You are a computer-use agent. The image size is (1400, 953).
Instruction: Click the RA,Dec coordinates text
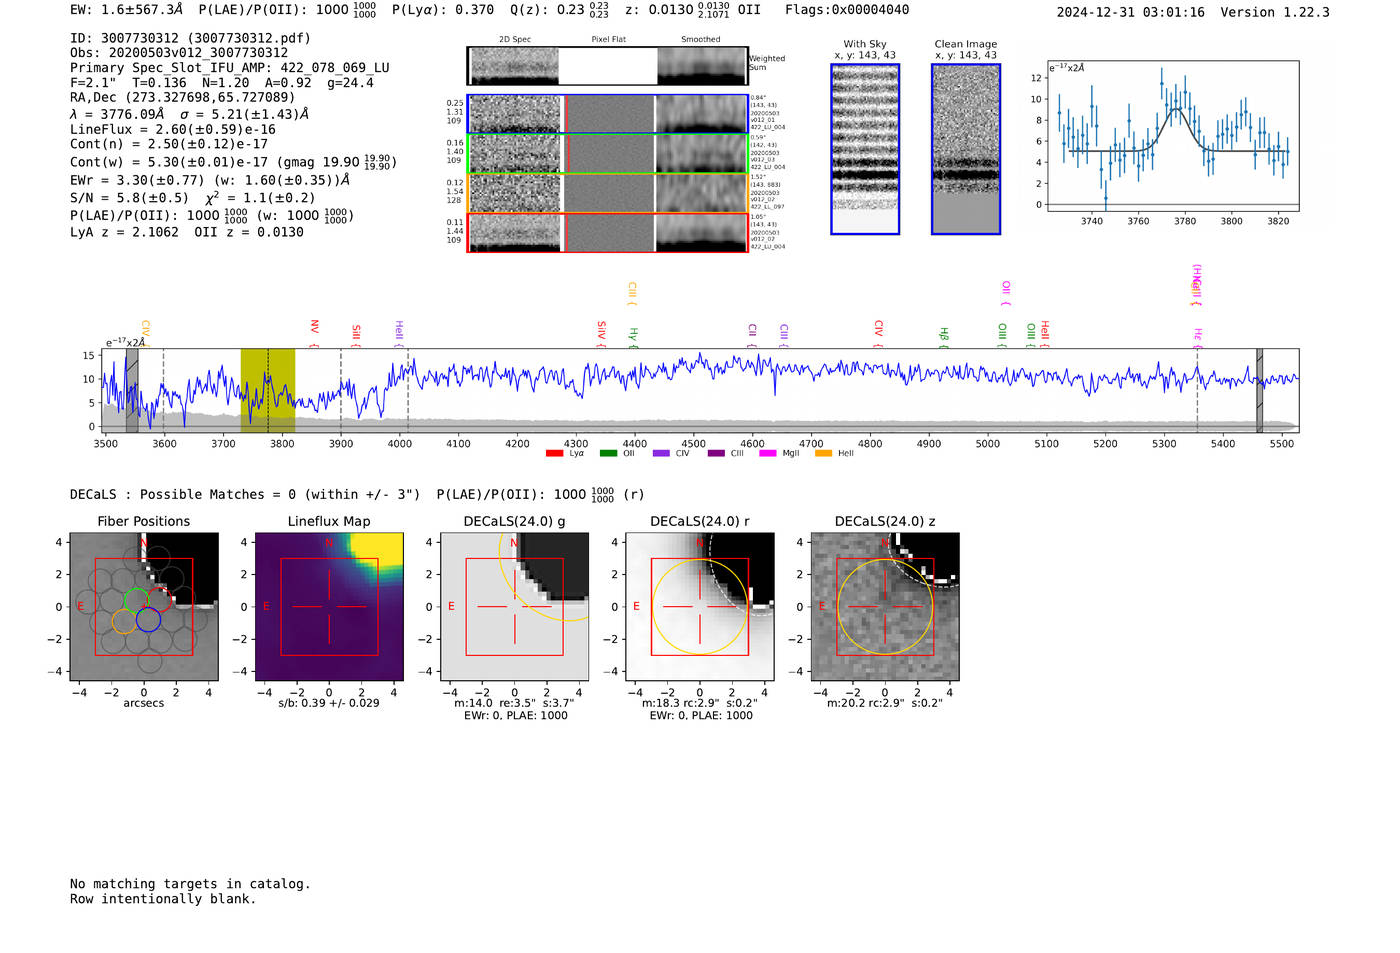click(183, 97)
